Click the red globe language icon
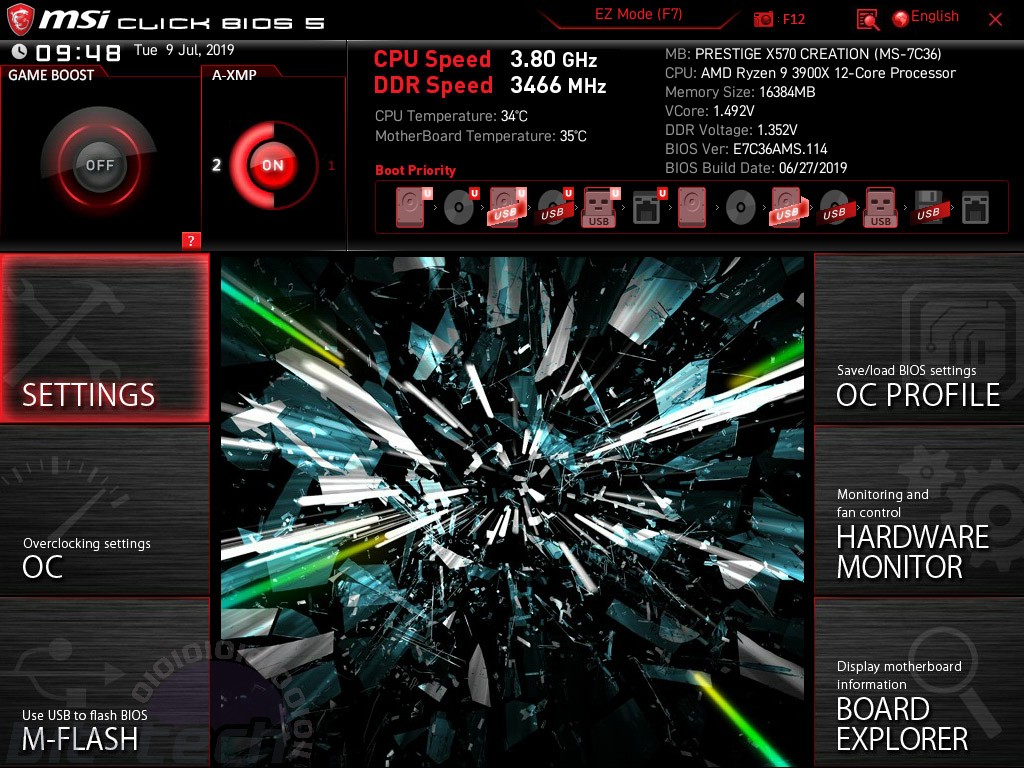The height and width of the screenshot is (768, 1024). [901, 19]
